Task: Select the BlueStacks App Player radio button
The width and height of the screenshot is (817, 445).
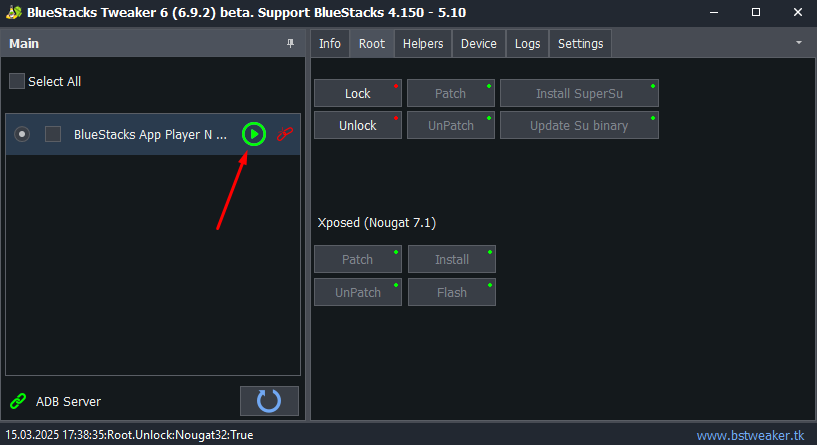Action: pyautogui.click(x=22, y=134)
